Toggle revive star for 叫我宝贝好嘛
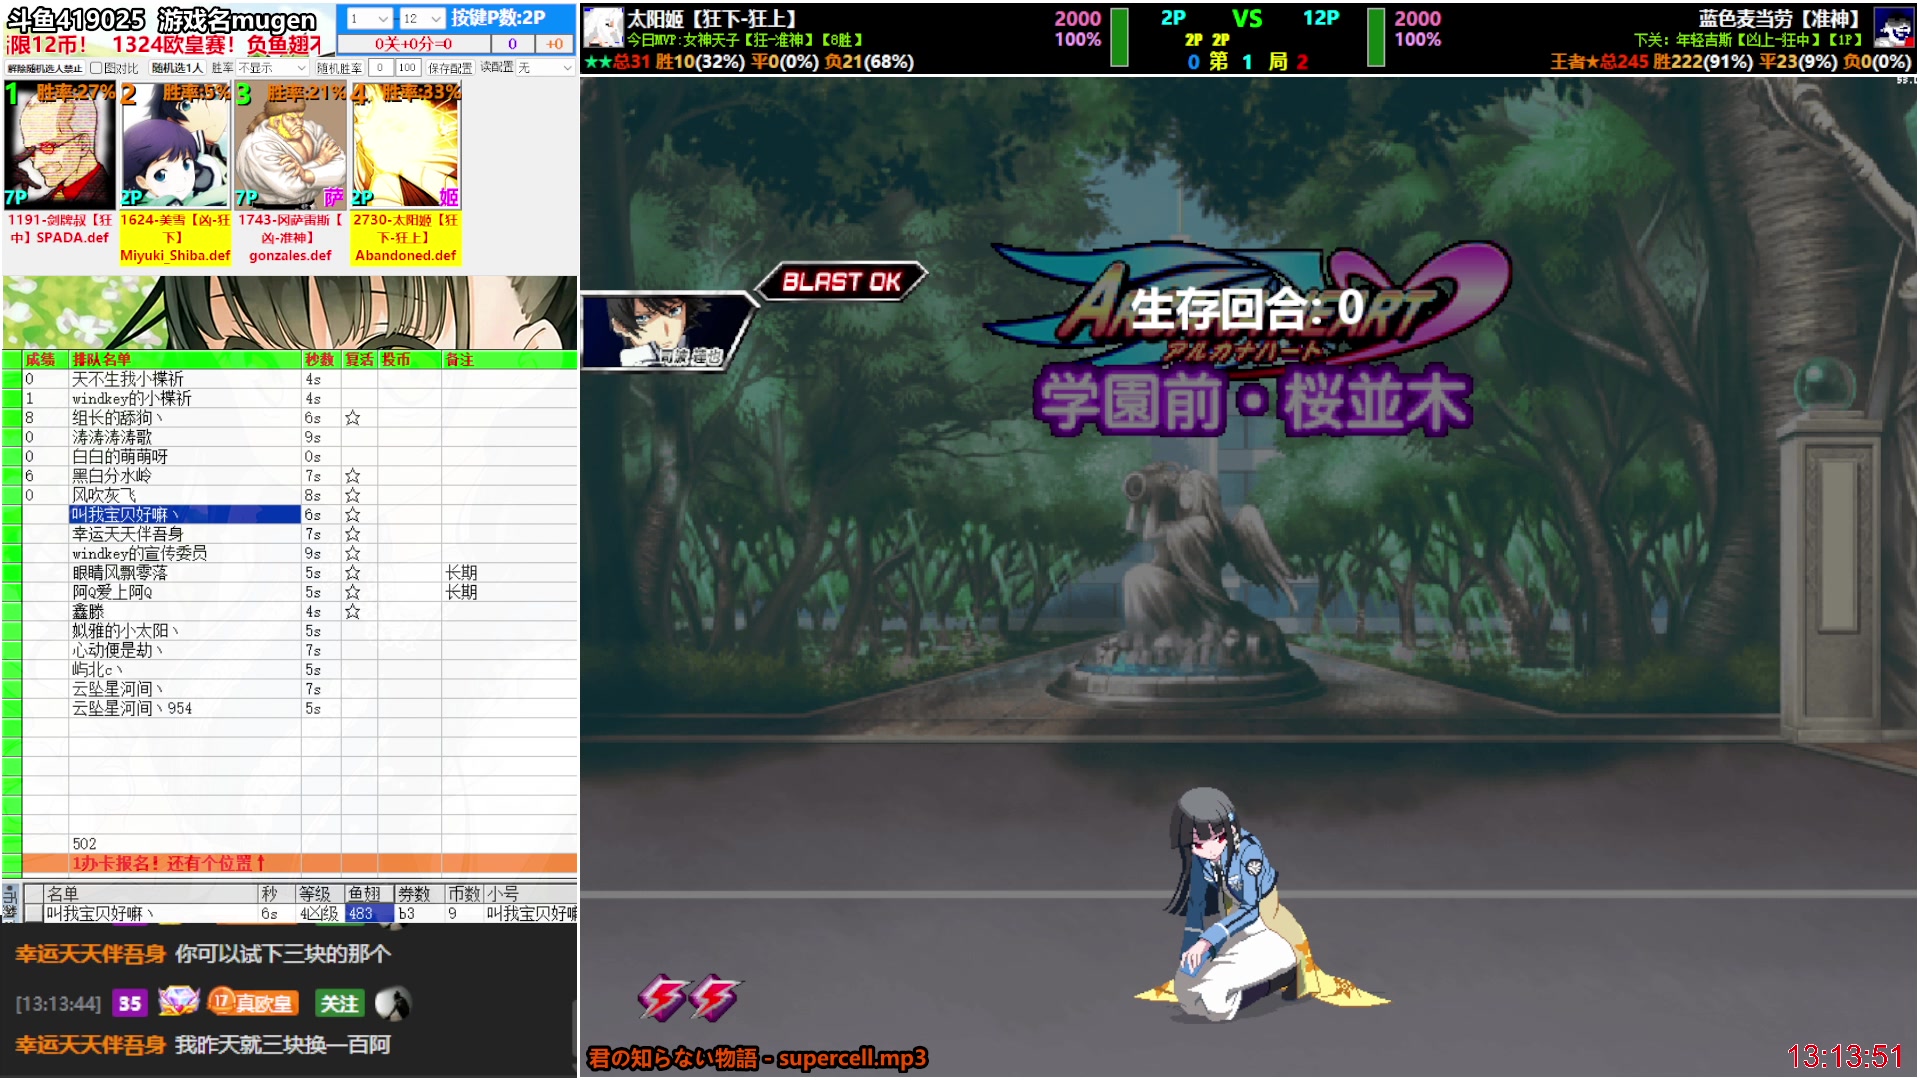 353,515
